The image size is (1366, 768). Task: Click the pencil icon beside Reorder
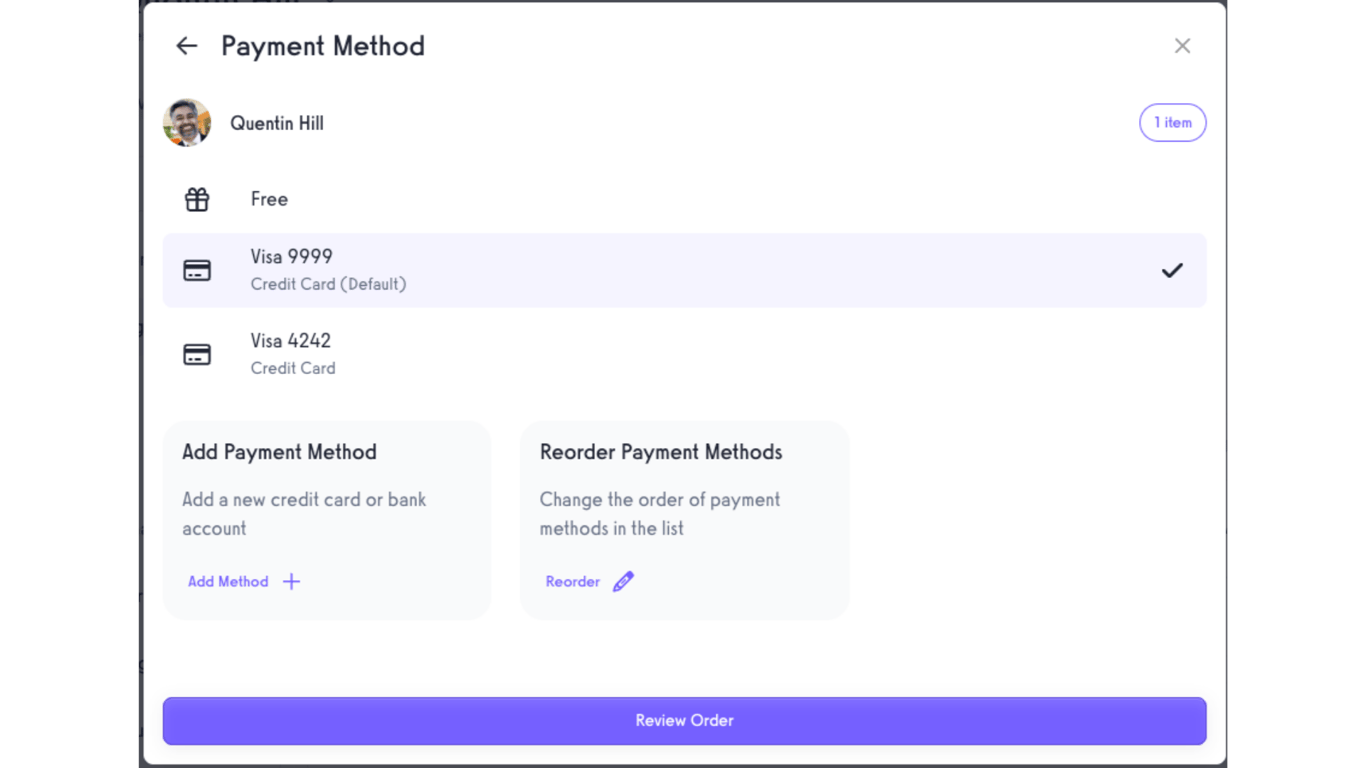(623, 581)
